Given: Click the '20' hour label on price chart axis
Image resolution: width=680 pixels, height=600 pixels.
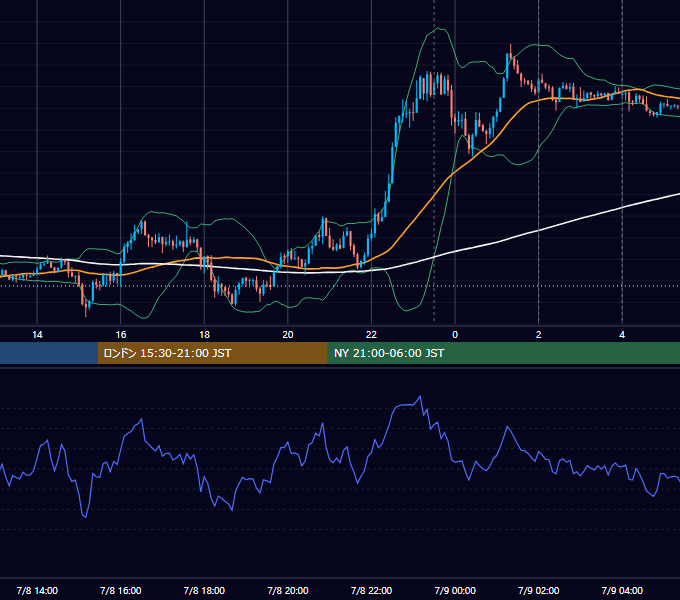Looking at the screenshot, I should [288, 335].
